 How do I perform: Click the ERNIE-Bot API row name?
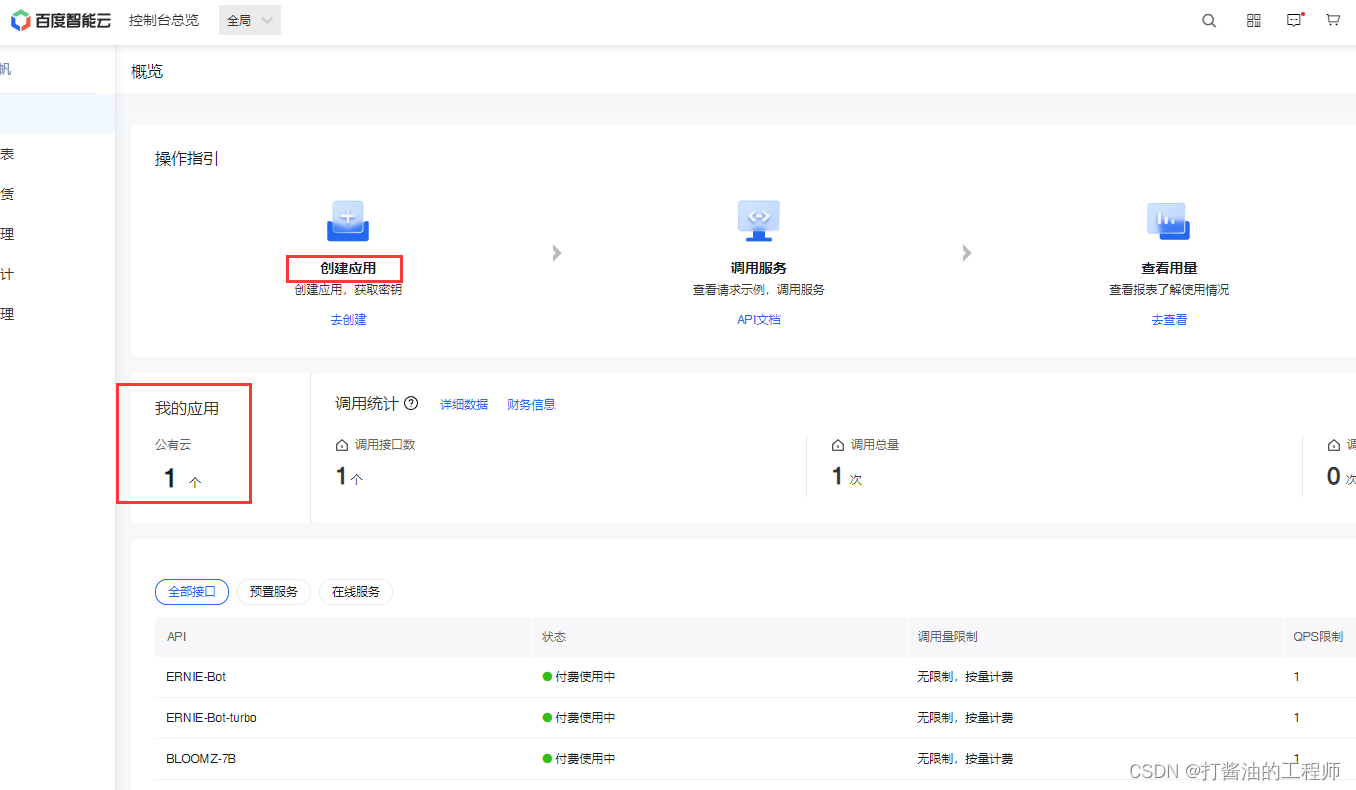tap(196, 677)
